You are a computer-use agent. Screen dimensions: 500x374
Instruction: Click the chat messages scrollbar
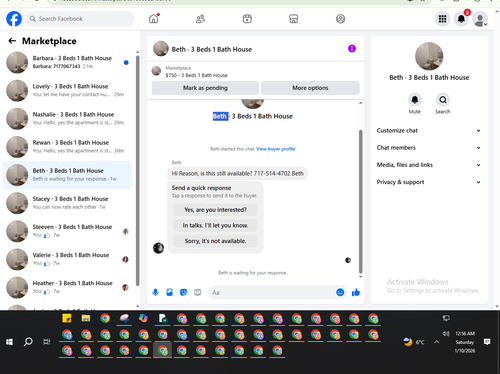(x=360, y=202)
